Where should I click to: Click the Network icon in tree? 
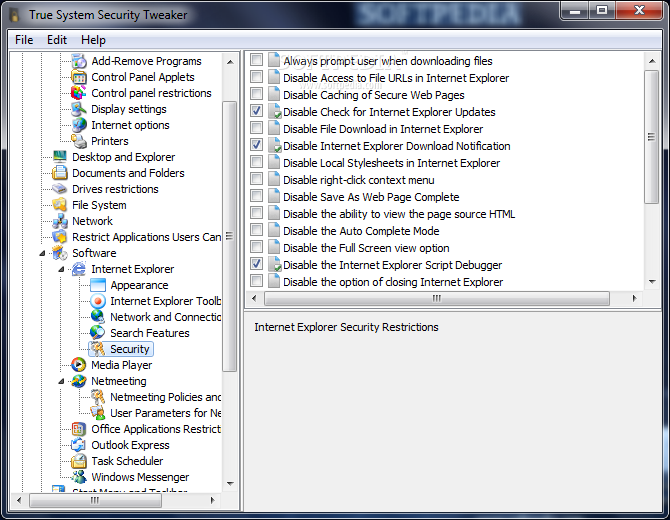tap(60, 221)
